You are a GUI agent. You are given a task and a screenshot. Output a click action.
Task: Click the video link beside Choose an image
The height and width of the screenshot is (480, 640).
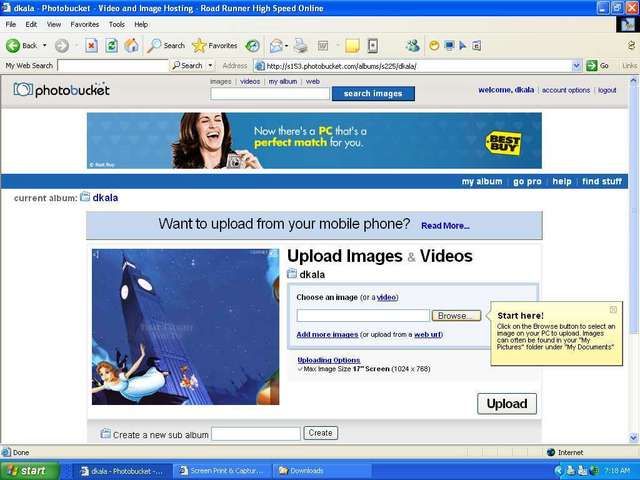(x=386, y=298)
